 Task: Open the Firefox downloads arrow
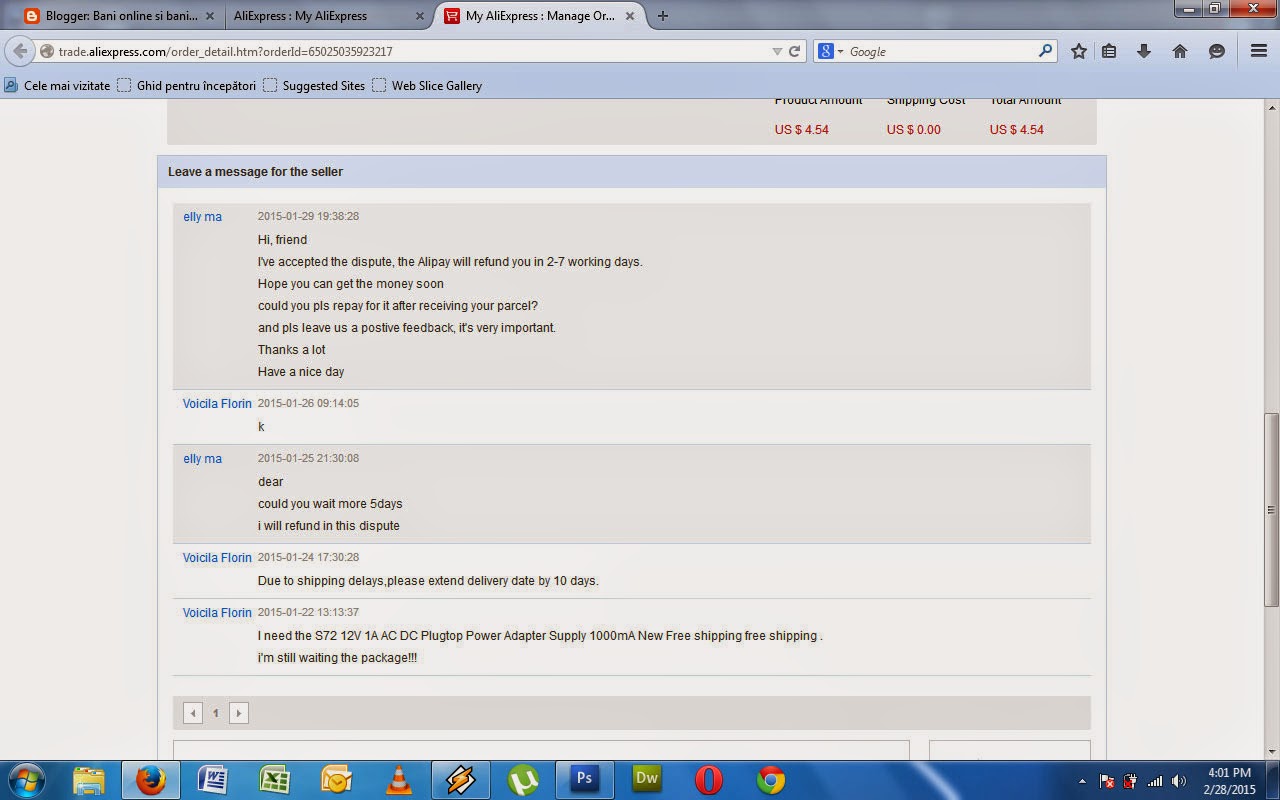point(1144,51)
